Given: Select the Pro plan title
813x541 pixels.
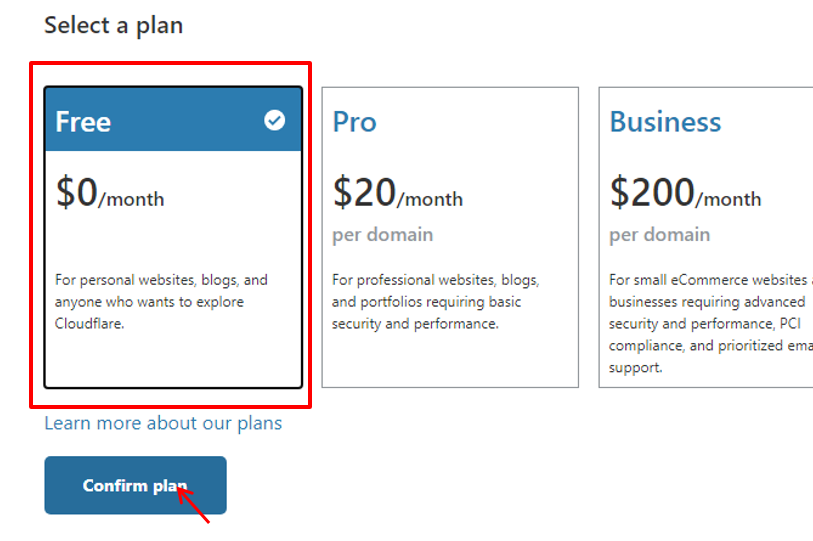Looking at the screenshot, I should (355, 122).
